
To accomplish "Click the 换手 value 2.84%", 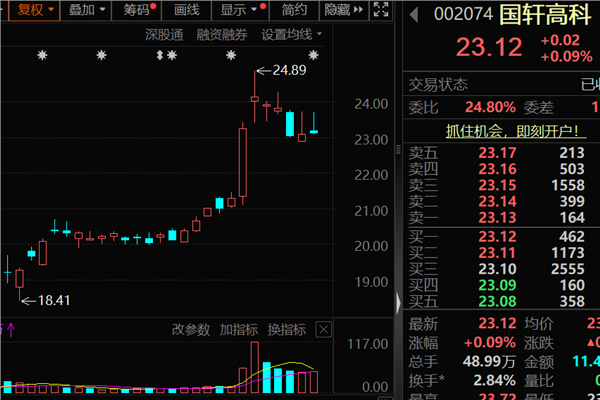I will pos(494,380).
